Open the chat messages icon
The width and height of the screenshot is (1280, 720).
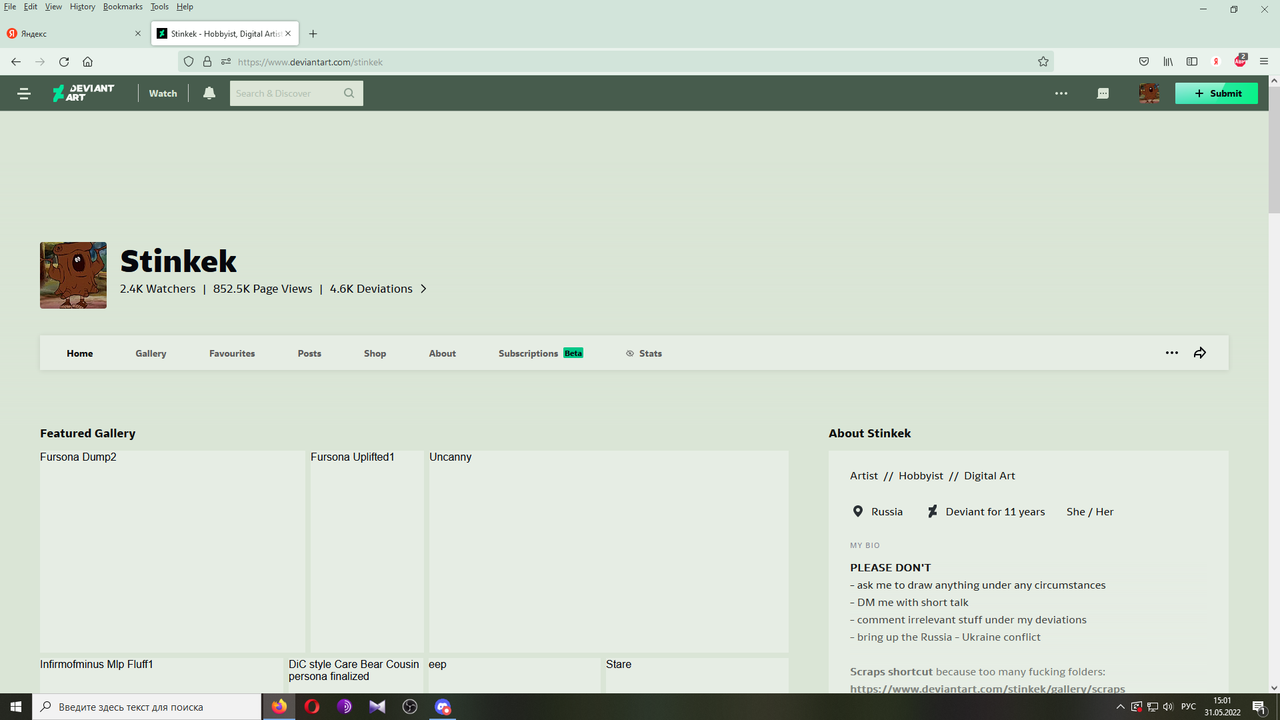1103,93
